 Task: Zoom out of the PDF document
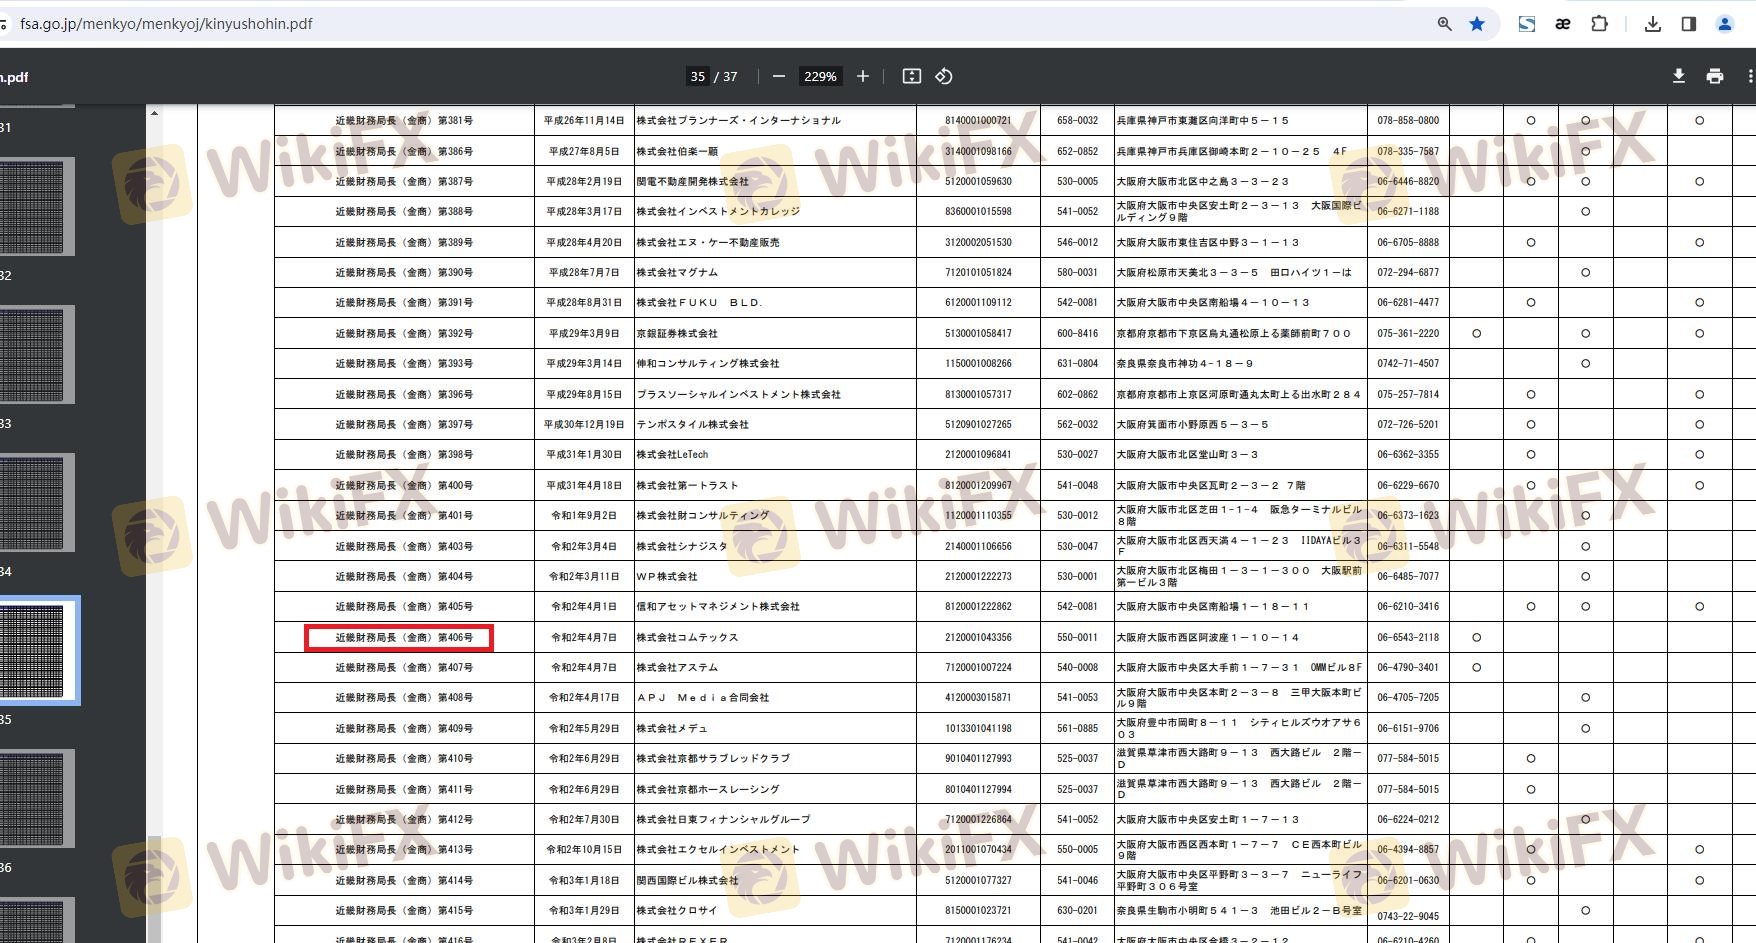point(779,77)
